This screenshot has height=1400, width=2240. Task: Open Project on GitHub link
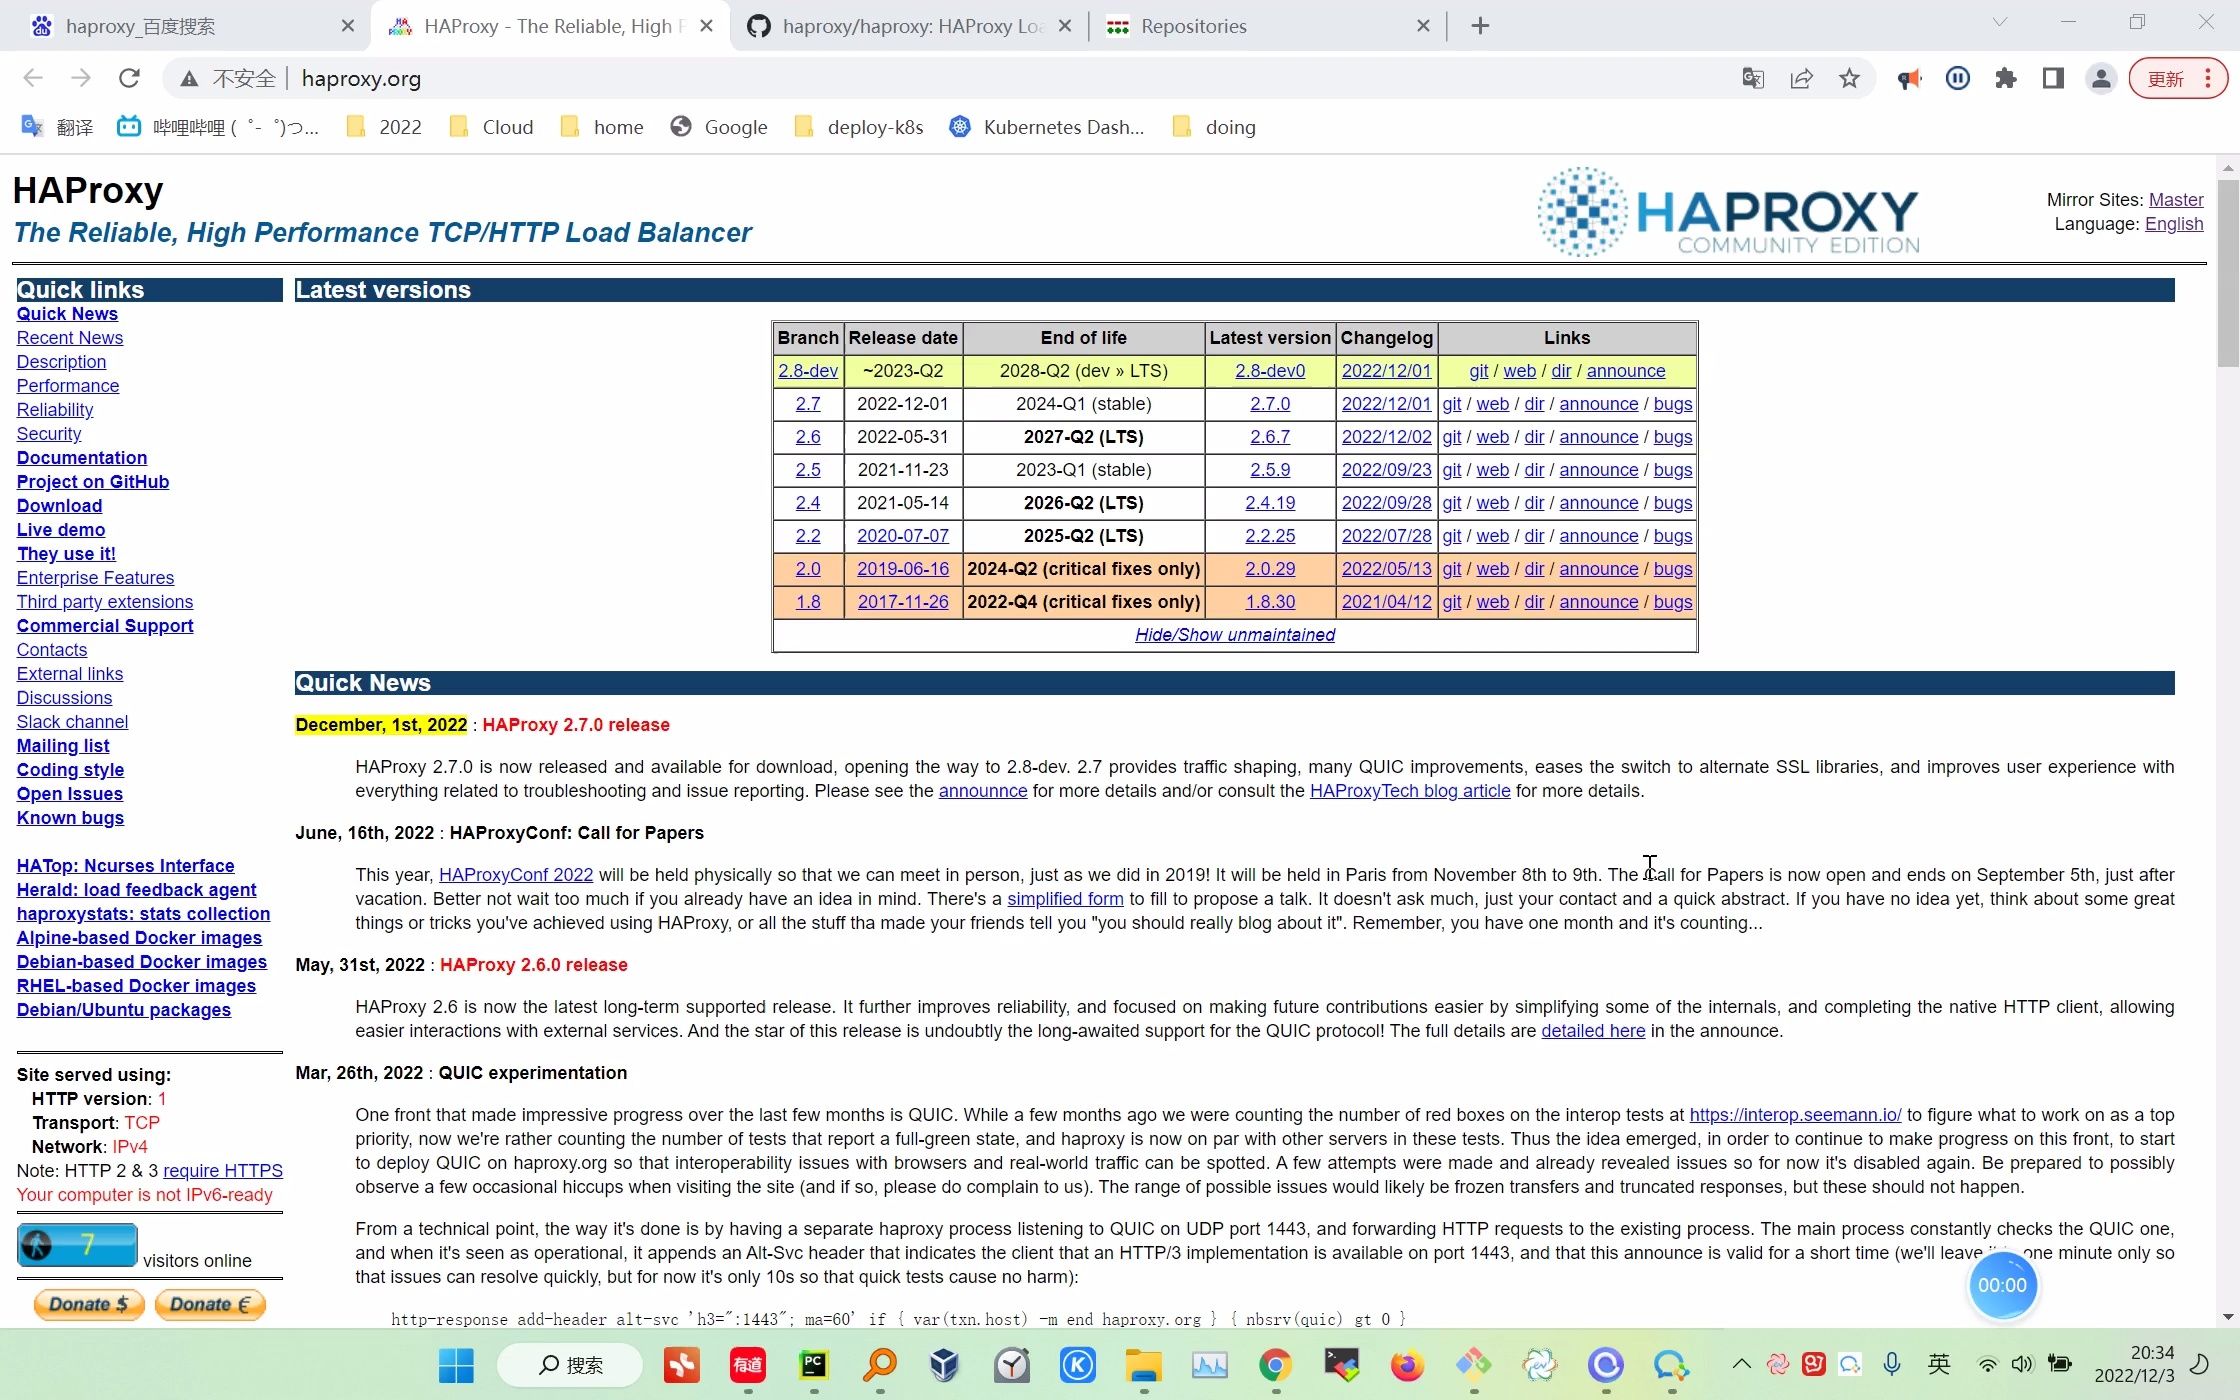[x=93, y=482]
